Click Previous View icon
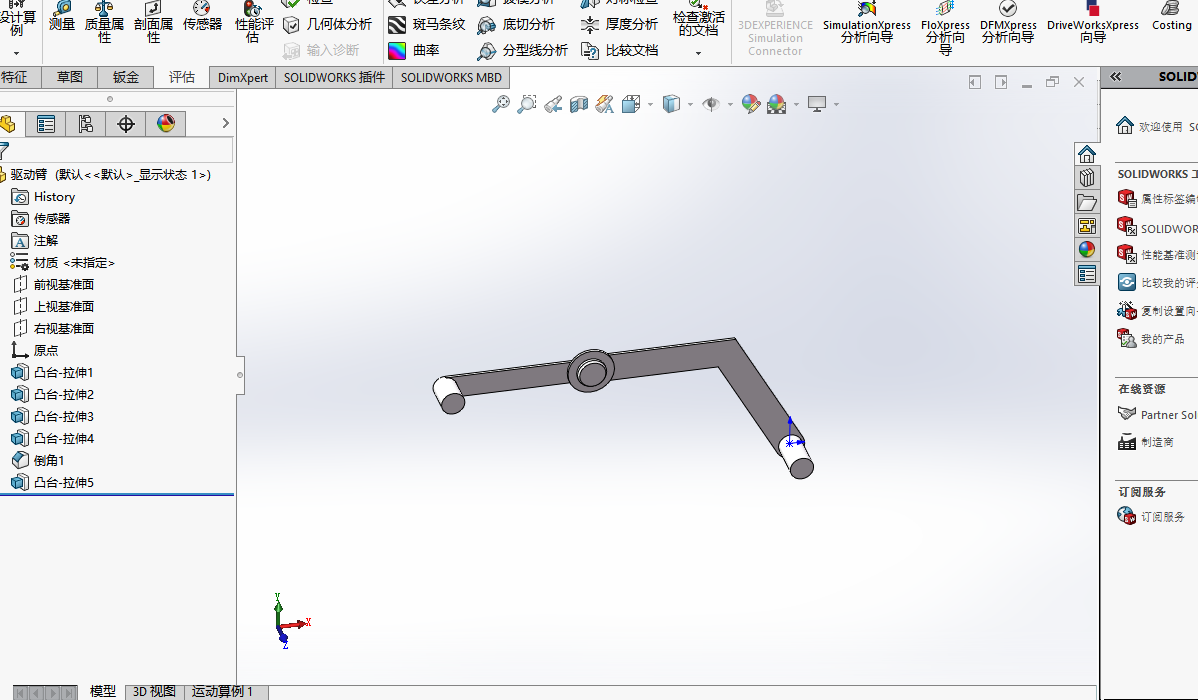The image size is (1198, 700). tap(553, 104)
